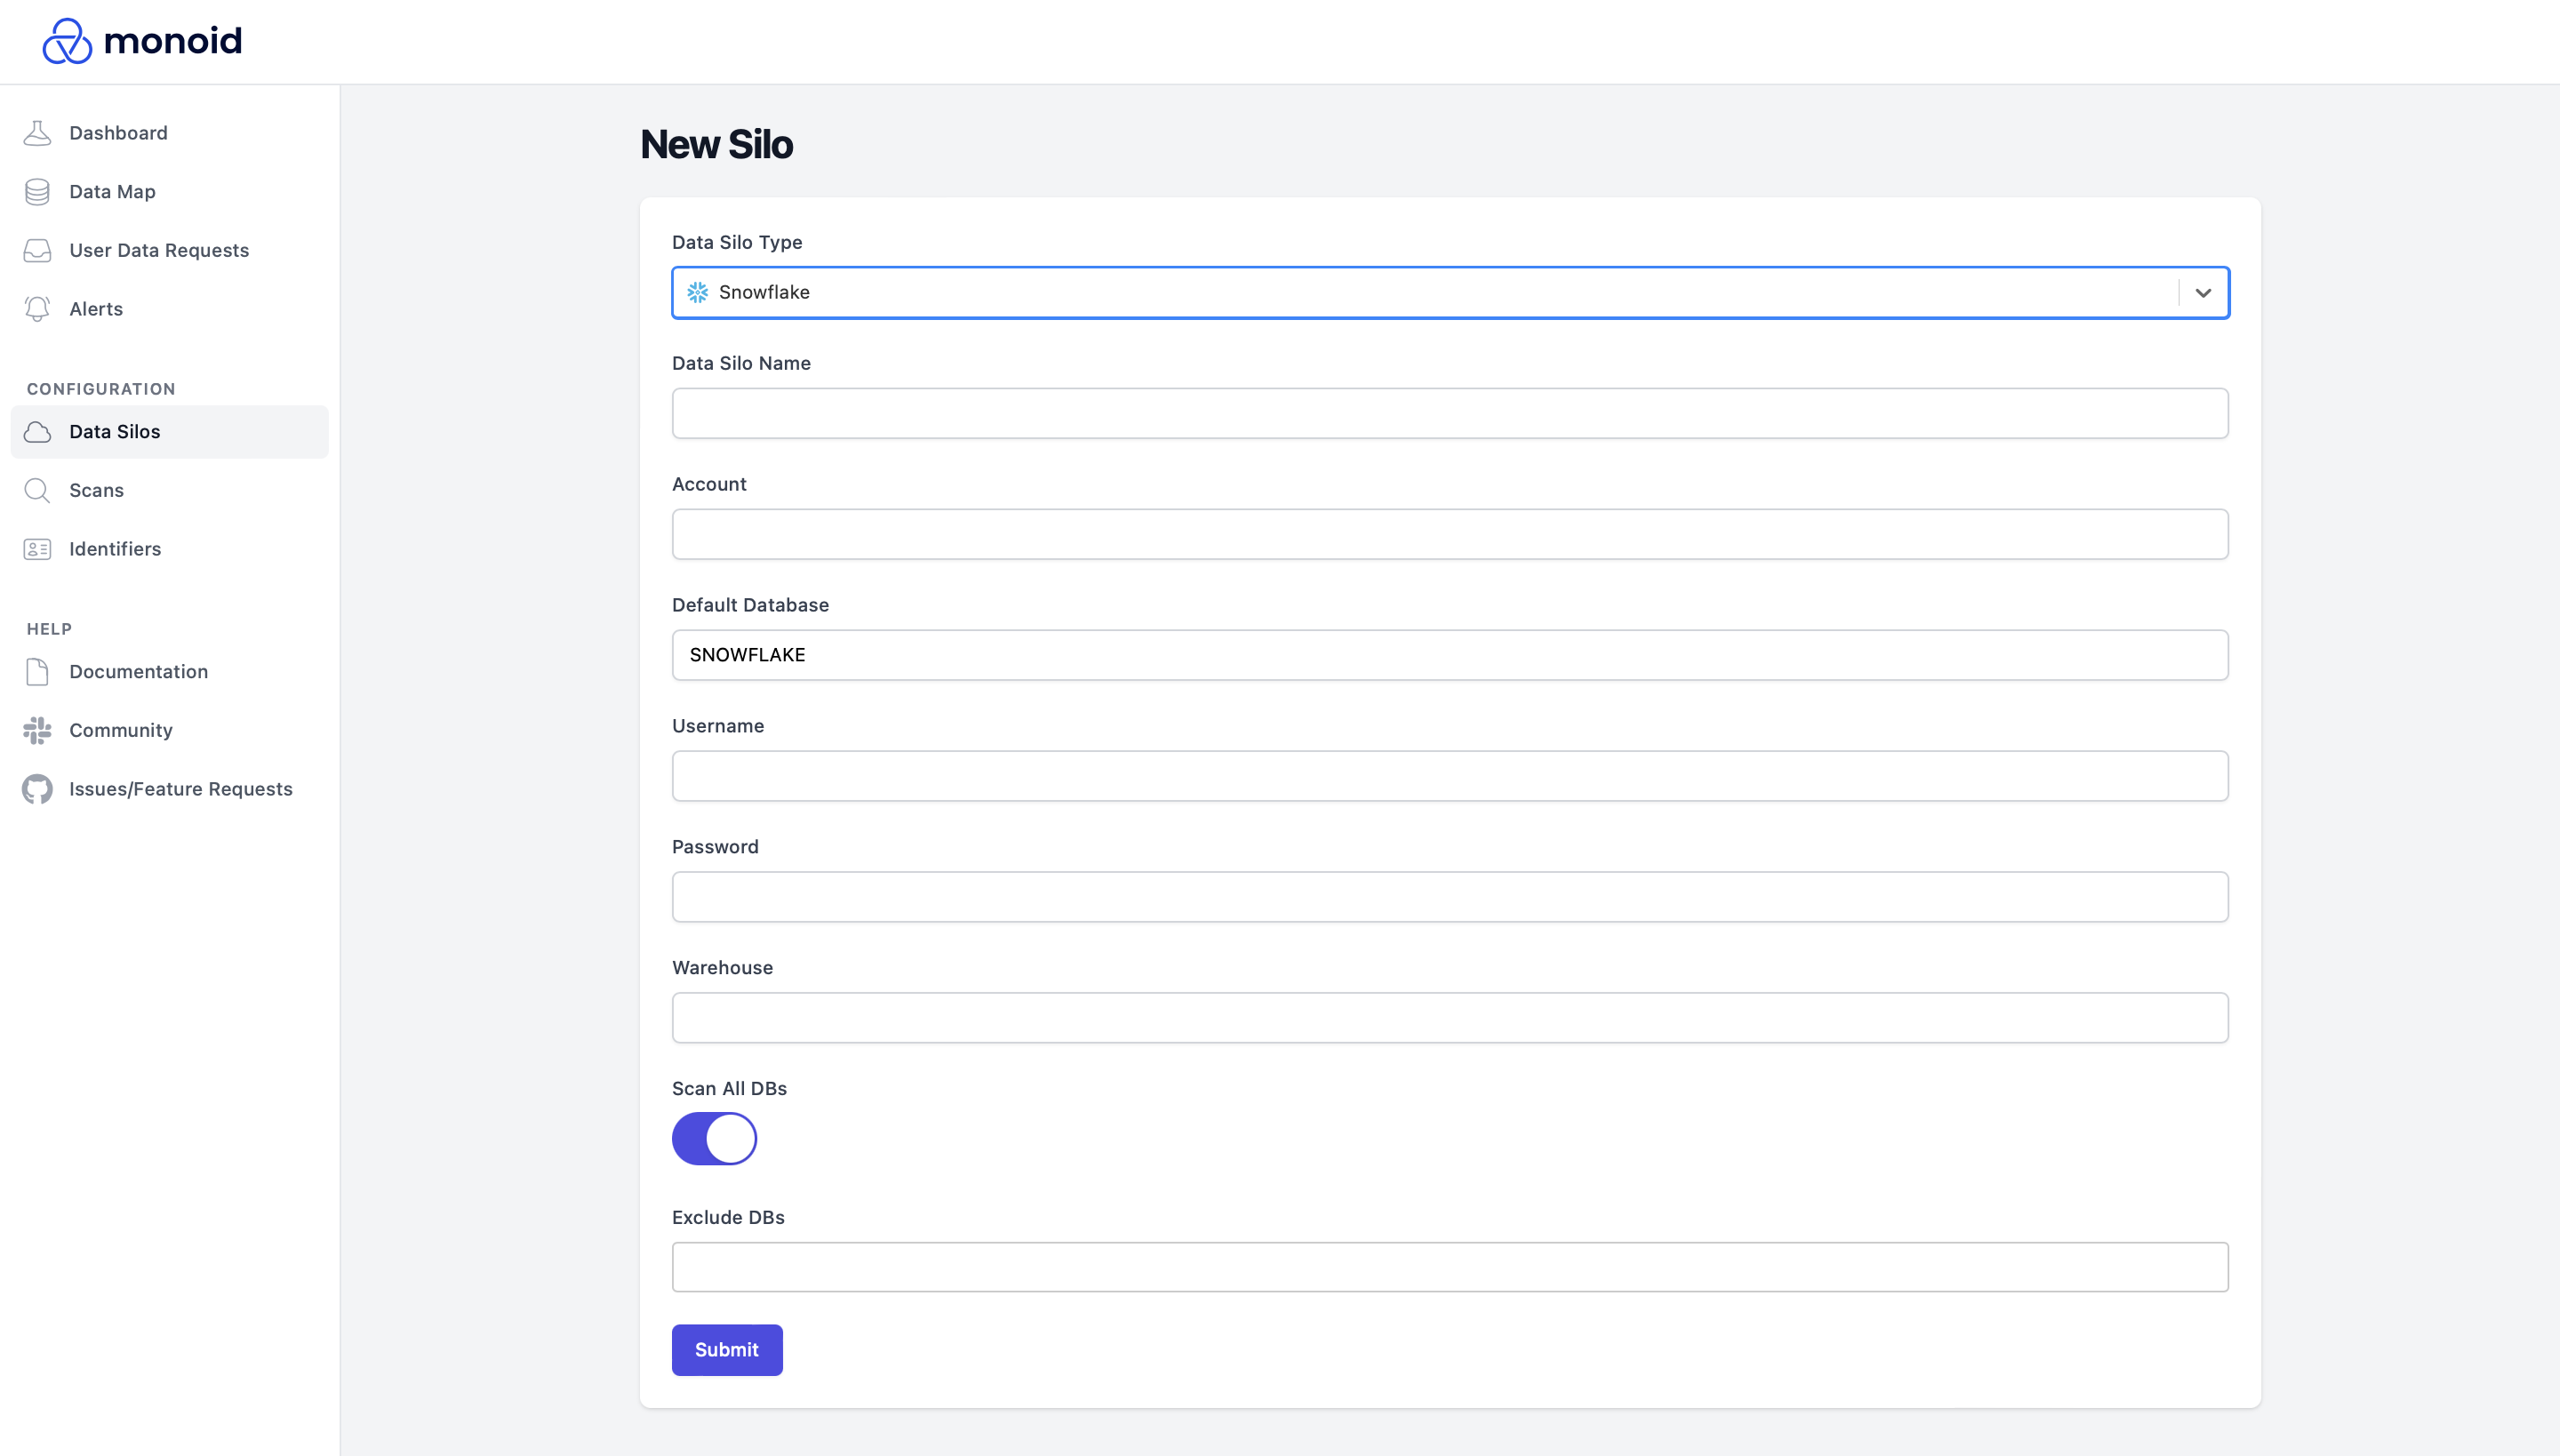Focus the Exclude DBs input field

pyautogui.click(x=1450, y=1267)
